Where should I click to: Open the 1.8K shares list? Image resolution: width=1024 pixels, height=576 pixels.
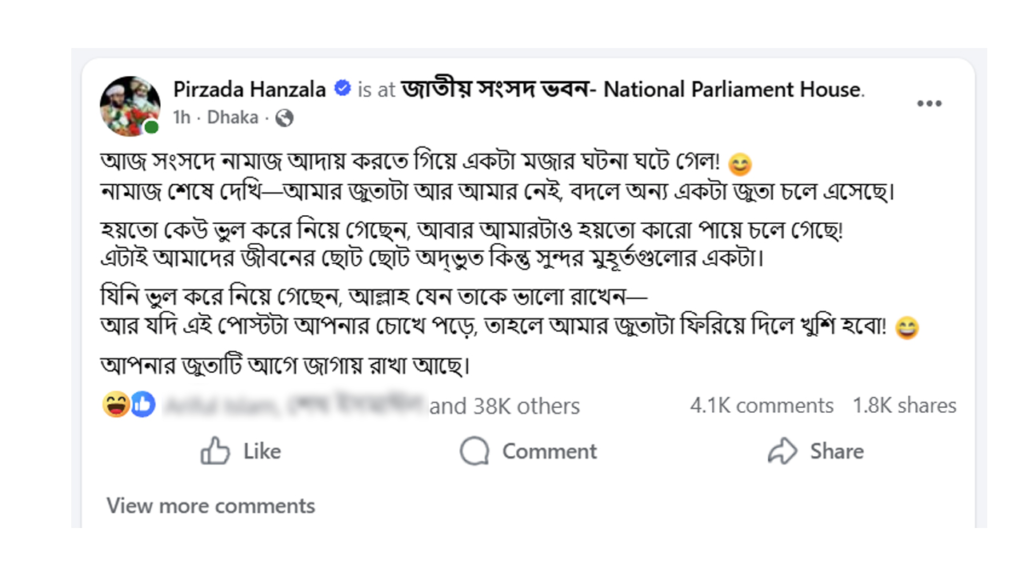tap(904, 406)
